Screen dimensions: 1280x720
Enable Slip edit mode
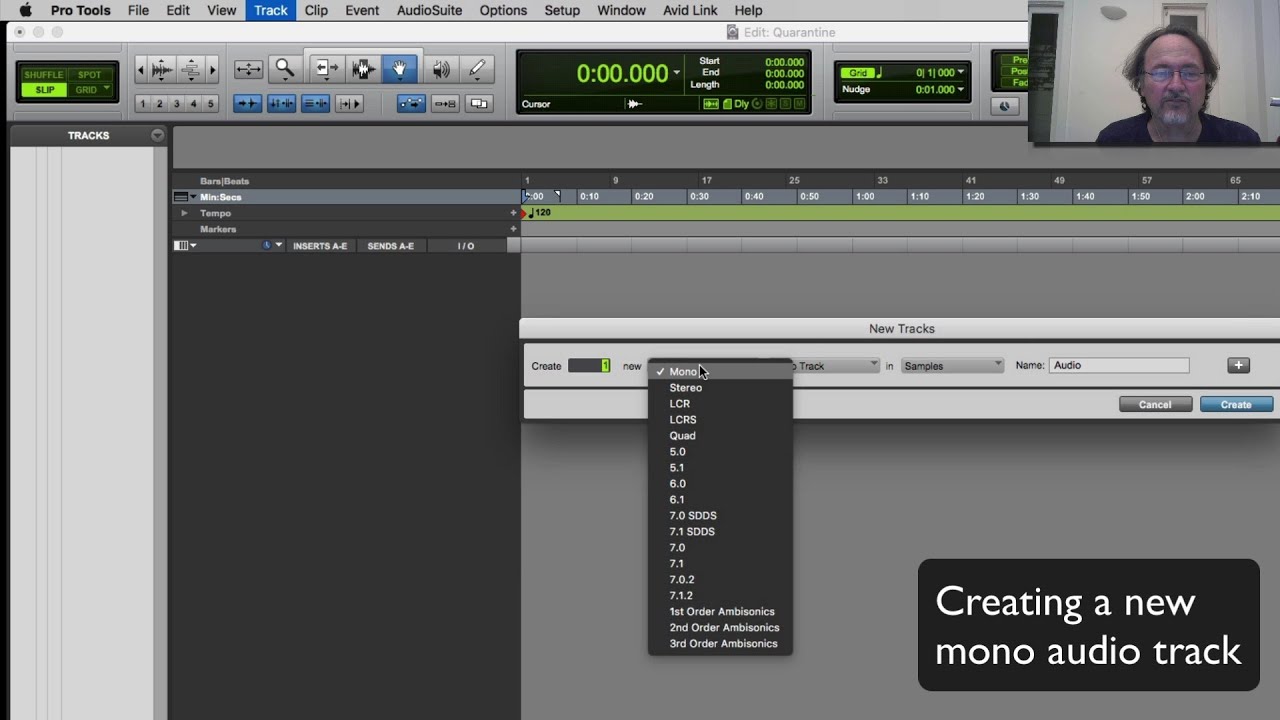coord(44,90)
